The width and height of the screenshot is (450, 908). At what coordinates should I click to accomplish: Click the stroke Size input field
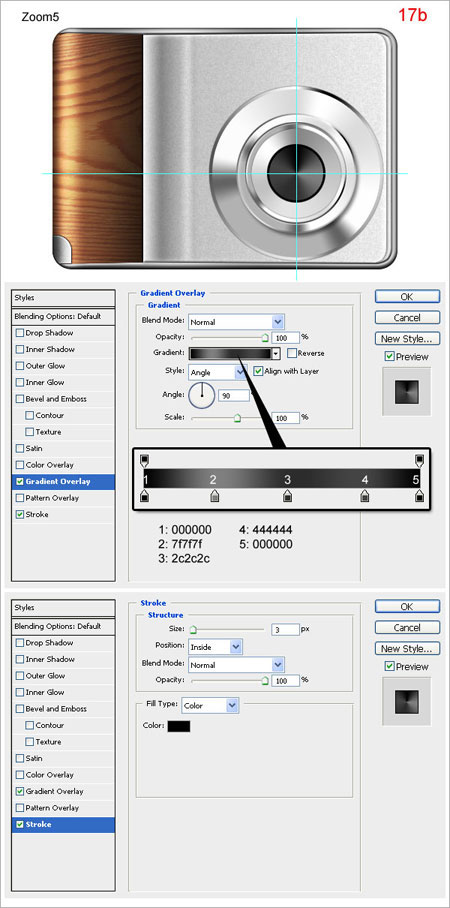285,629
